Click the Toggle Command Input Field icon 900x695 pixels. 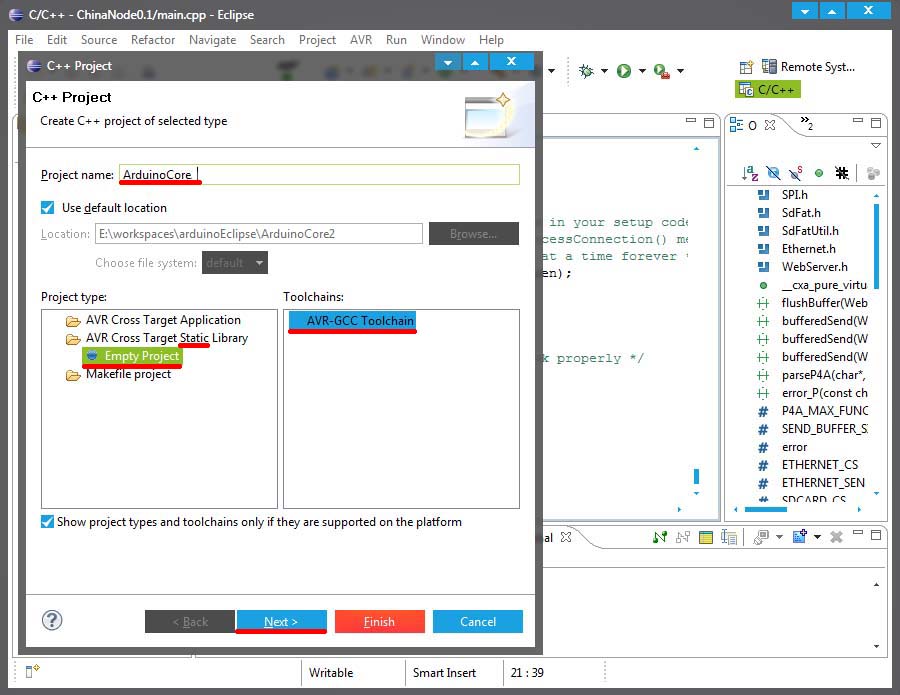click(729, 537)
